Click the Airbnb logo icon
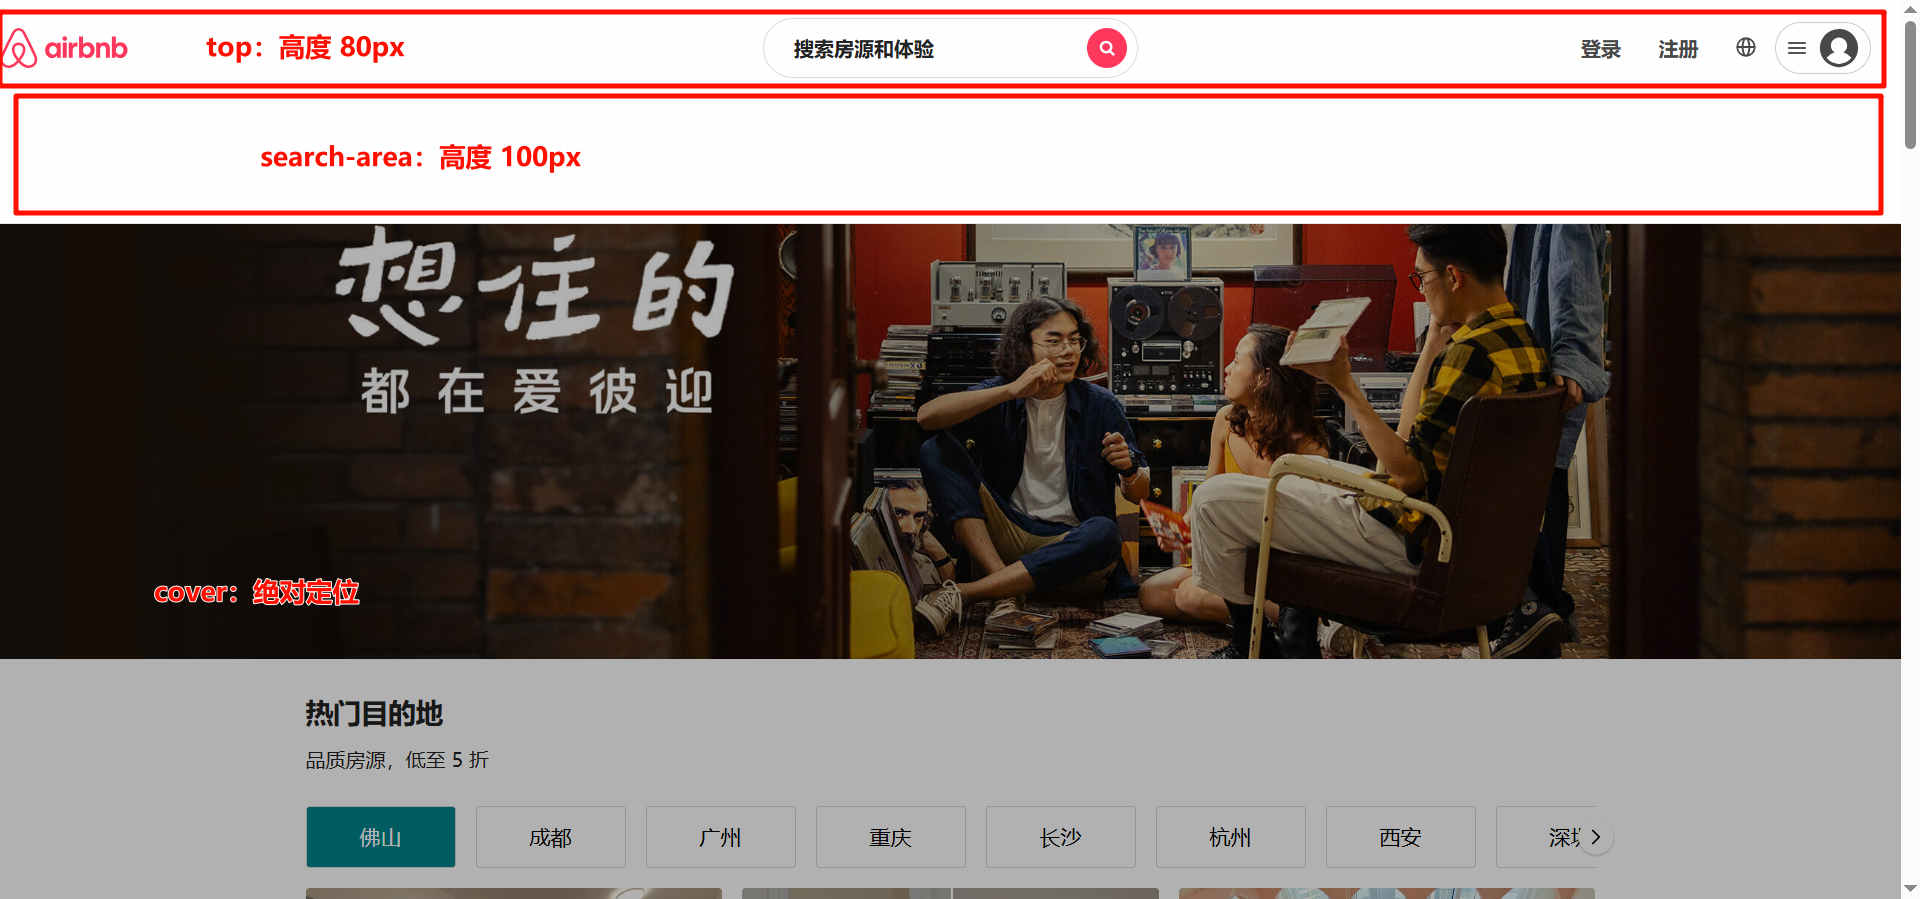Image resolution: width=1920 pixels, height=899 pixels. click(x=20, y=48)
